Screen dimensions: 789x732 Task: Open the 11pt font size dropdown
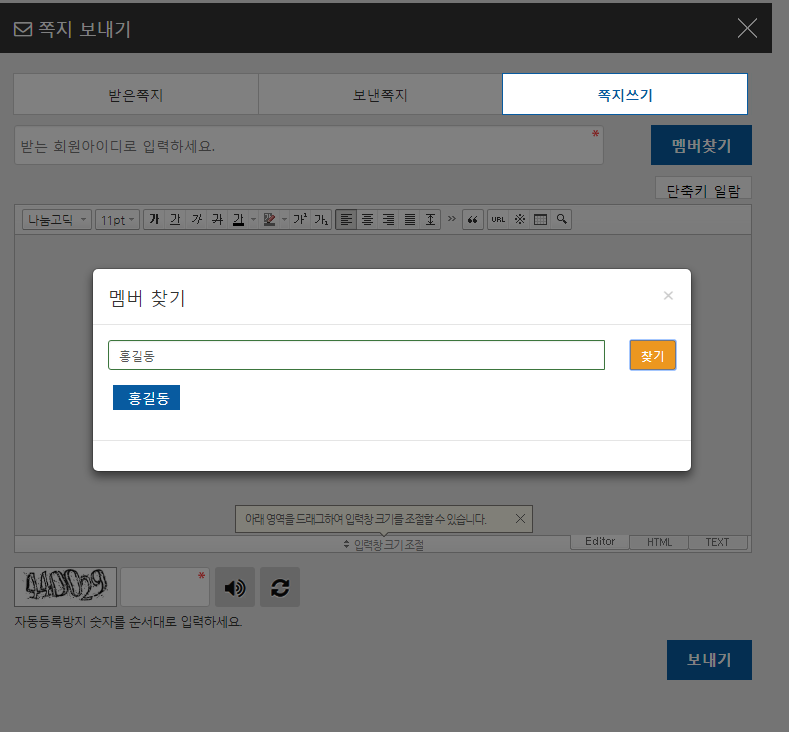tap(117, 219)
